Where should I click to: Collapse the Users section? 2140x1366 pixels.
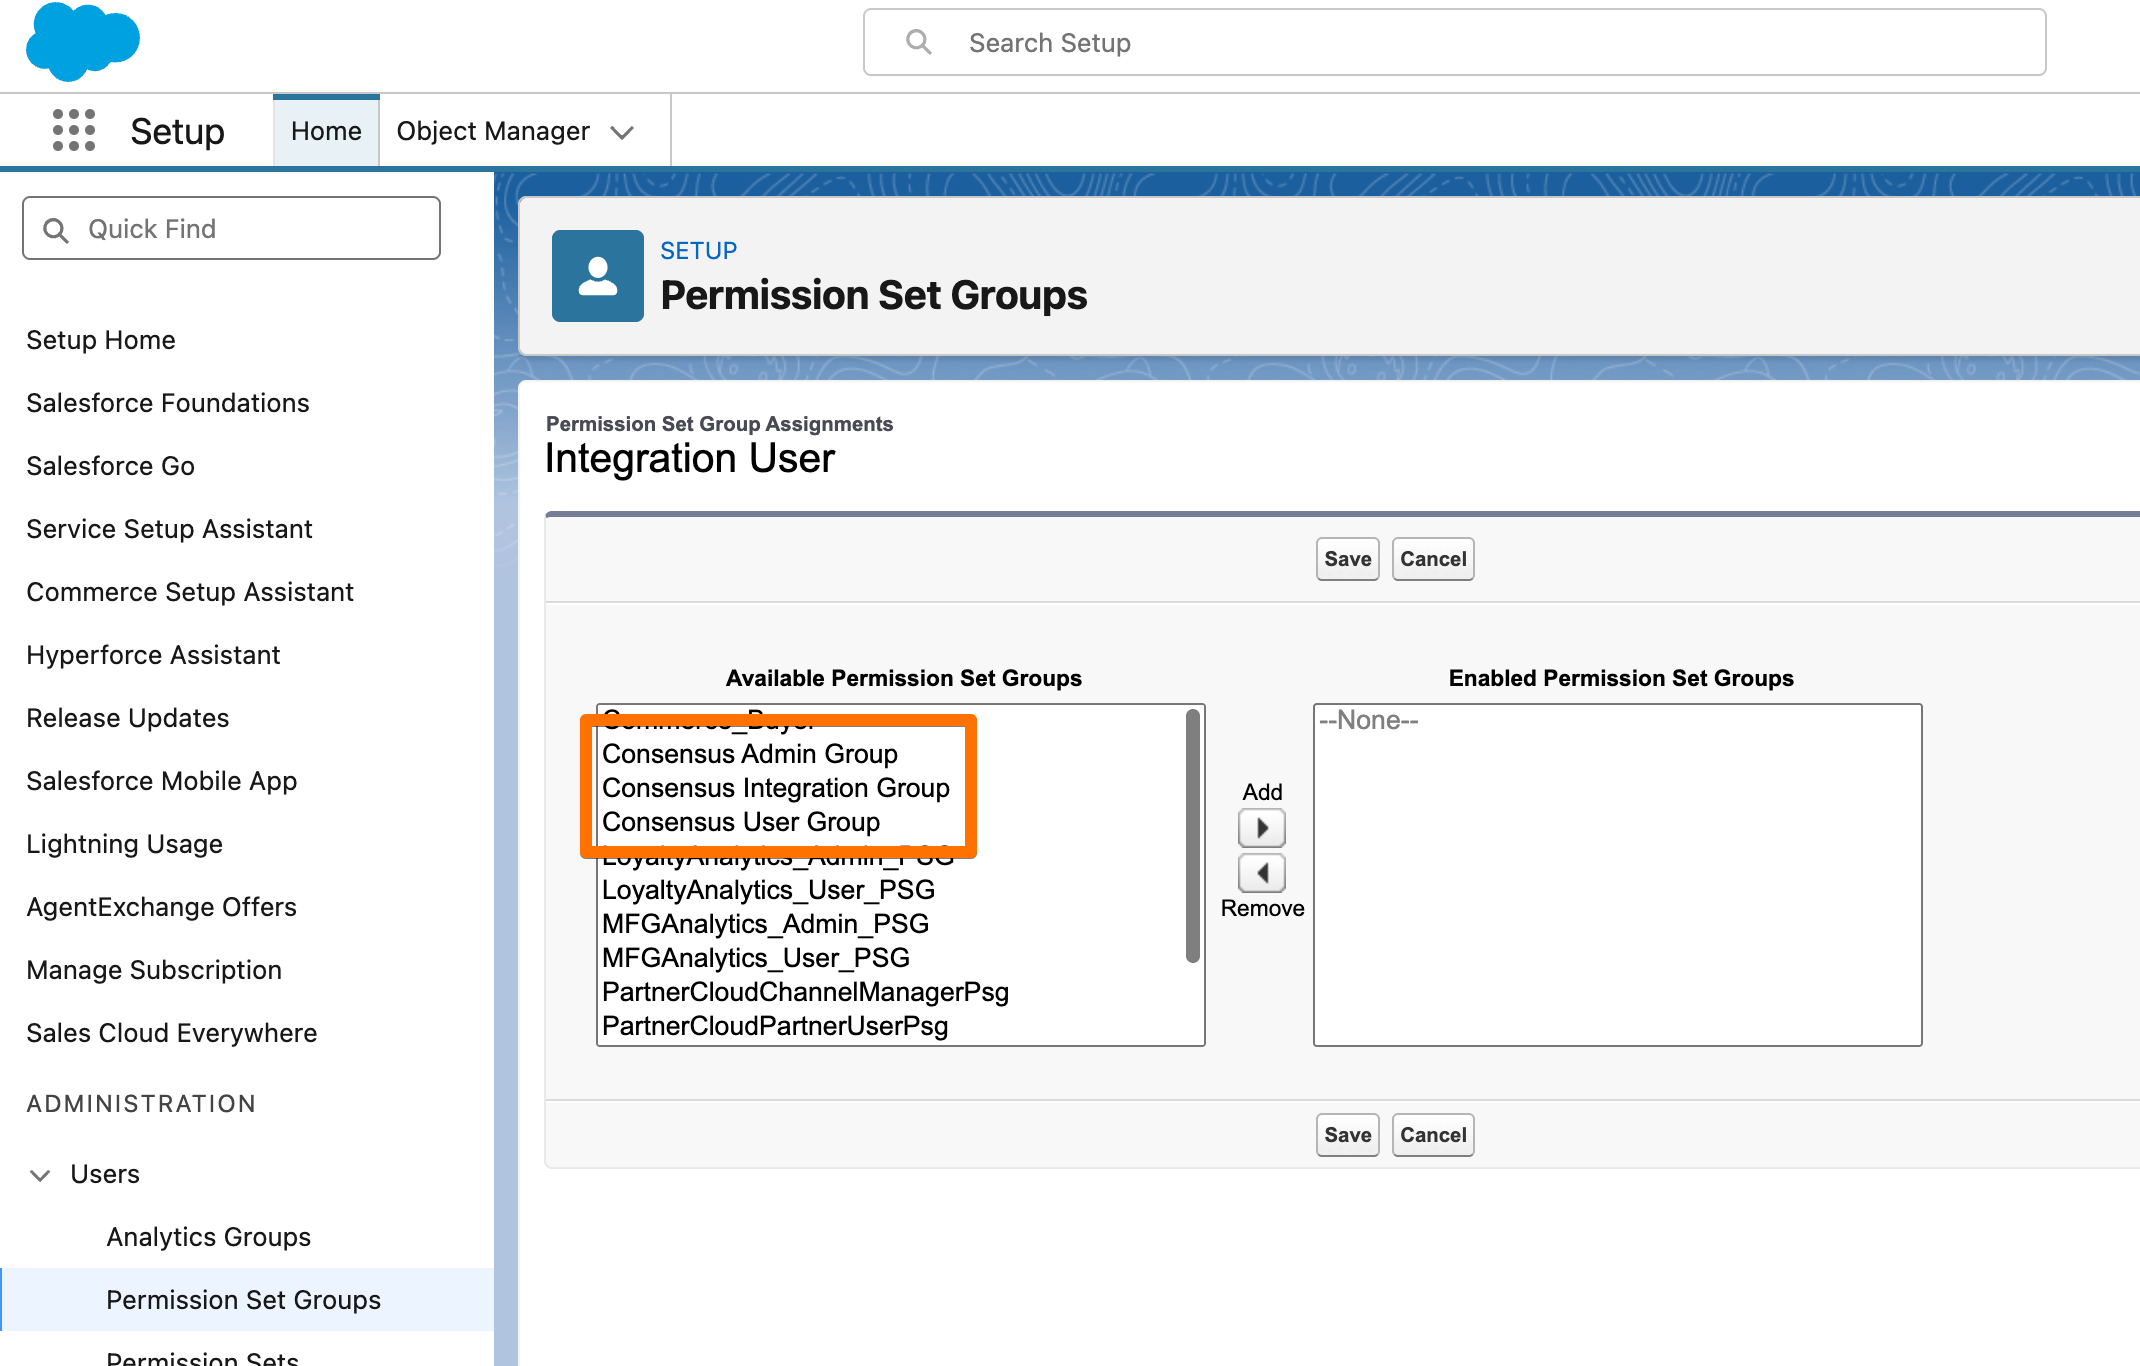40,1175
